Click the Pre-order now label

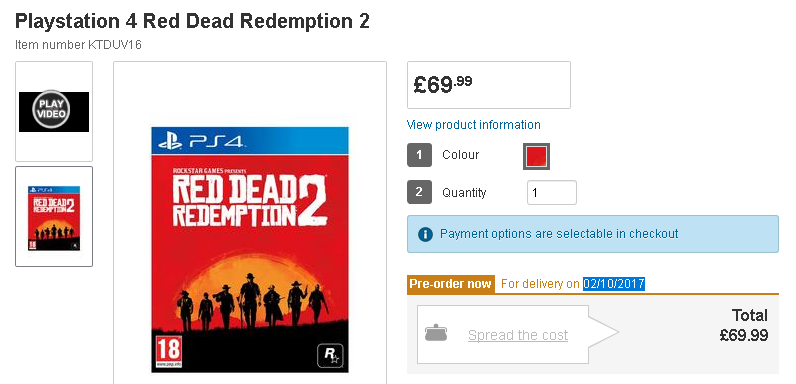pyautogui.click(x=450, y=284)
